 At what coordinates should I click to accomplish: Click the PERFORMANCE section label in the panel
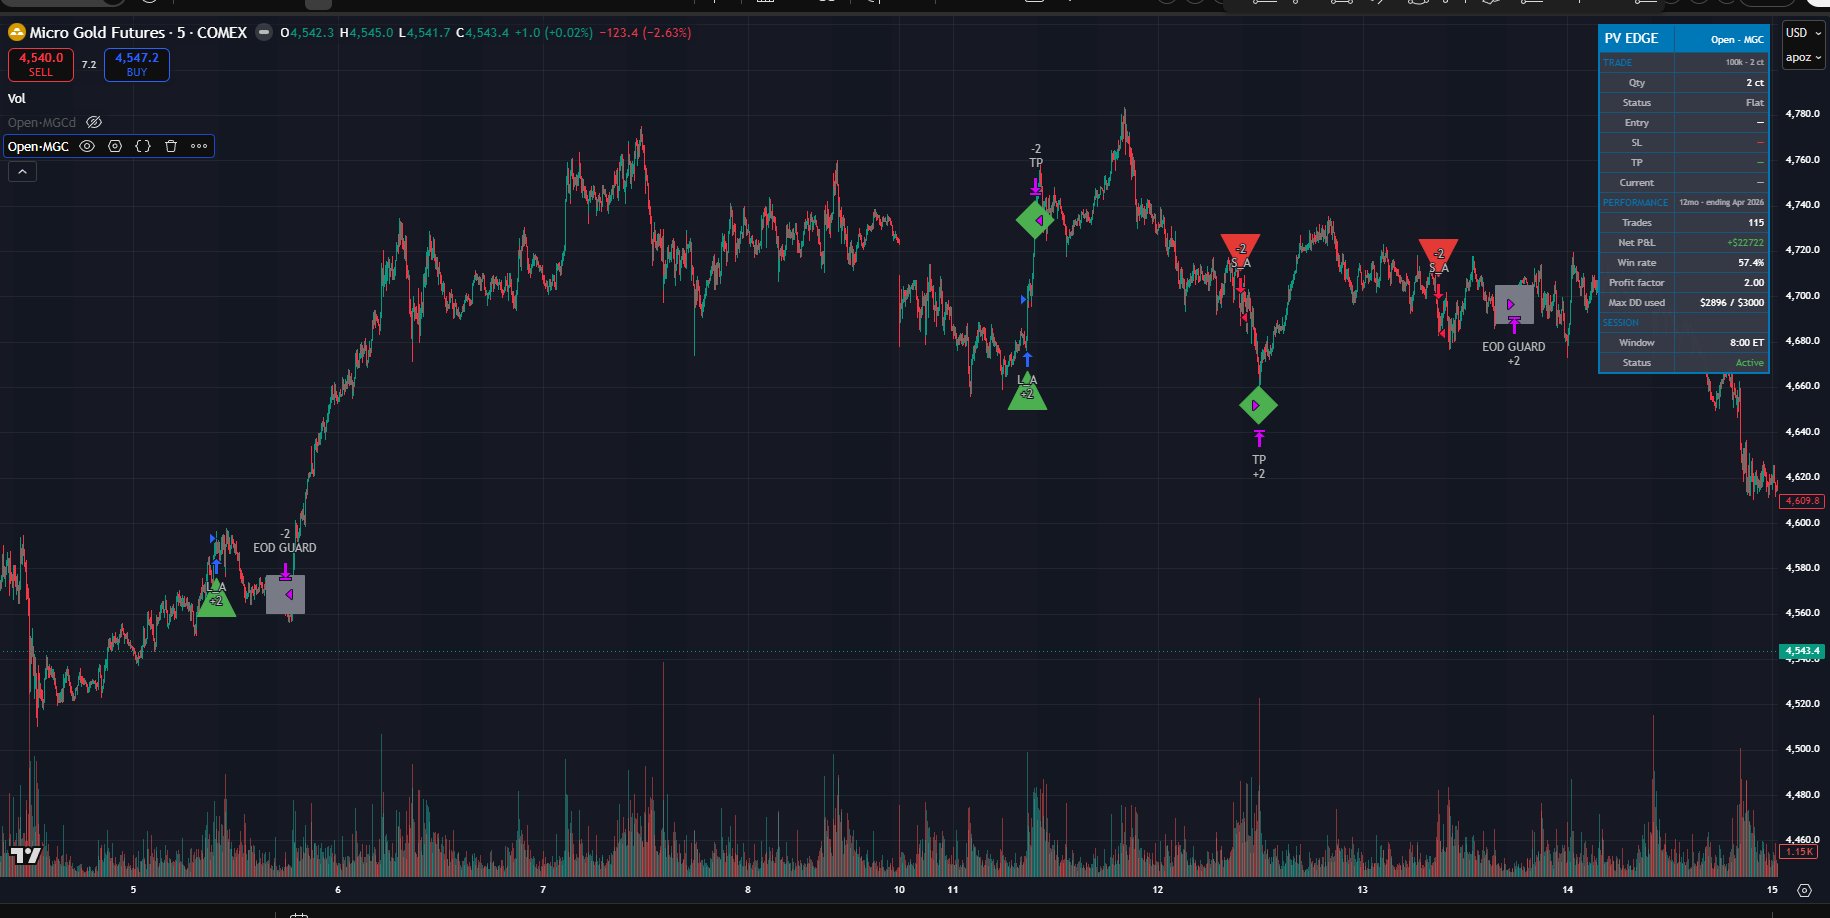[x=1636, y=203]
